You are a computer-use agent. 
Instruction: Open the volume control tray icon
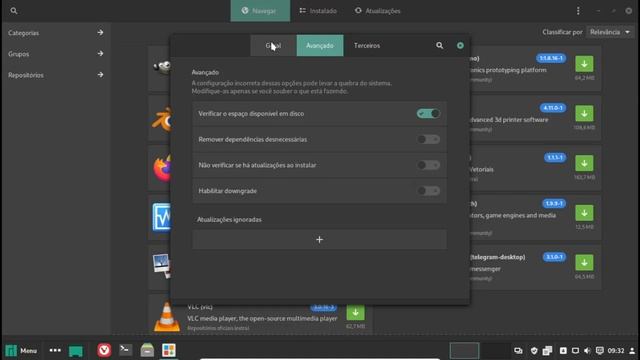pyautogui.click(x=587, y=351)
